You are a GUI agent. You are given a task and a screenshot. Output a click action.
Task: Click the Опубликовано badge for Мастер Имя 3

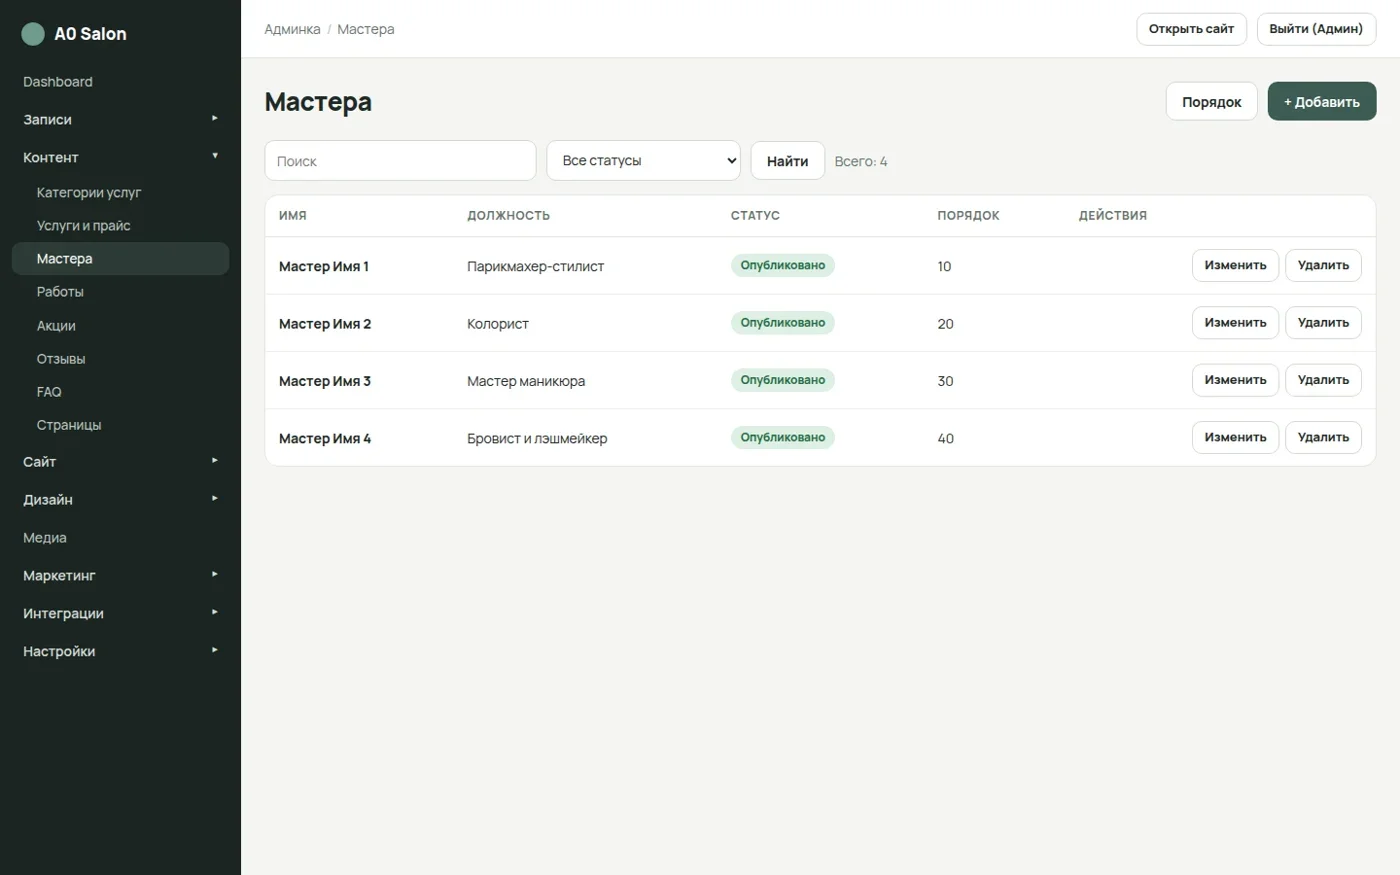[783, 380]
